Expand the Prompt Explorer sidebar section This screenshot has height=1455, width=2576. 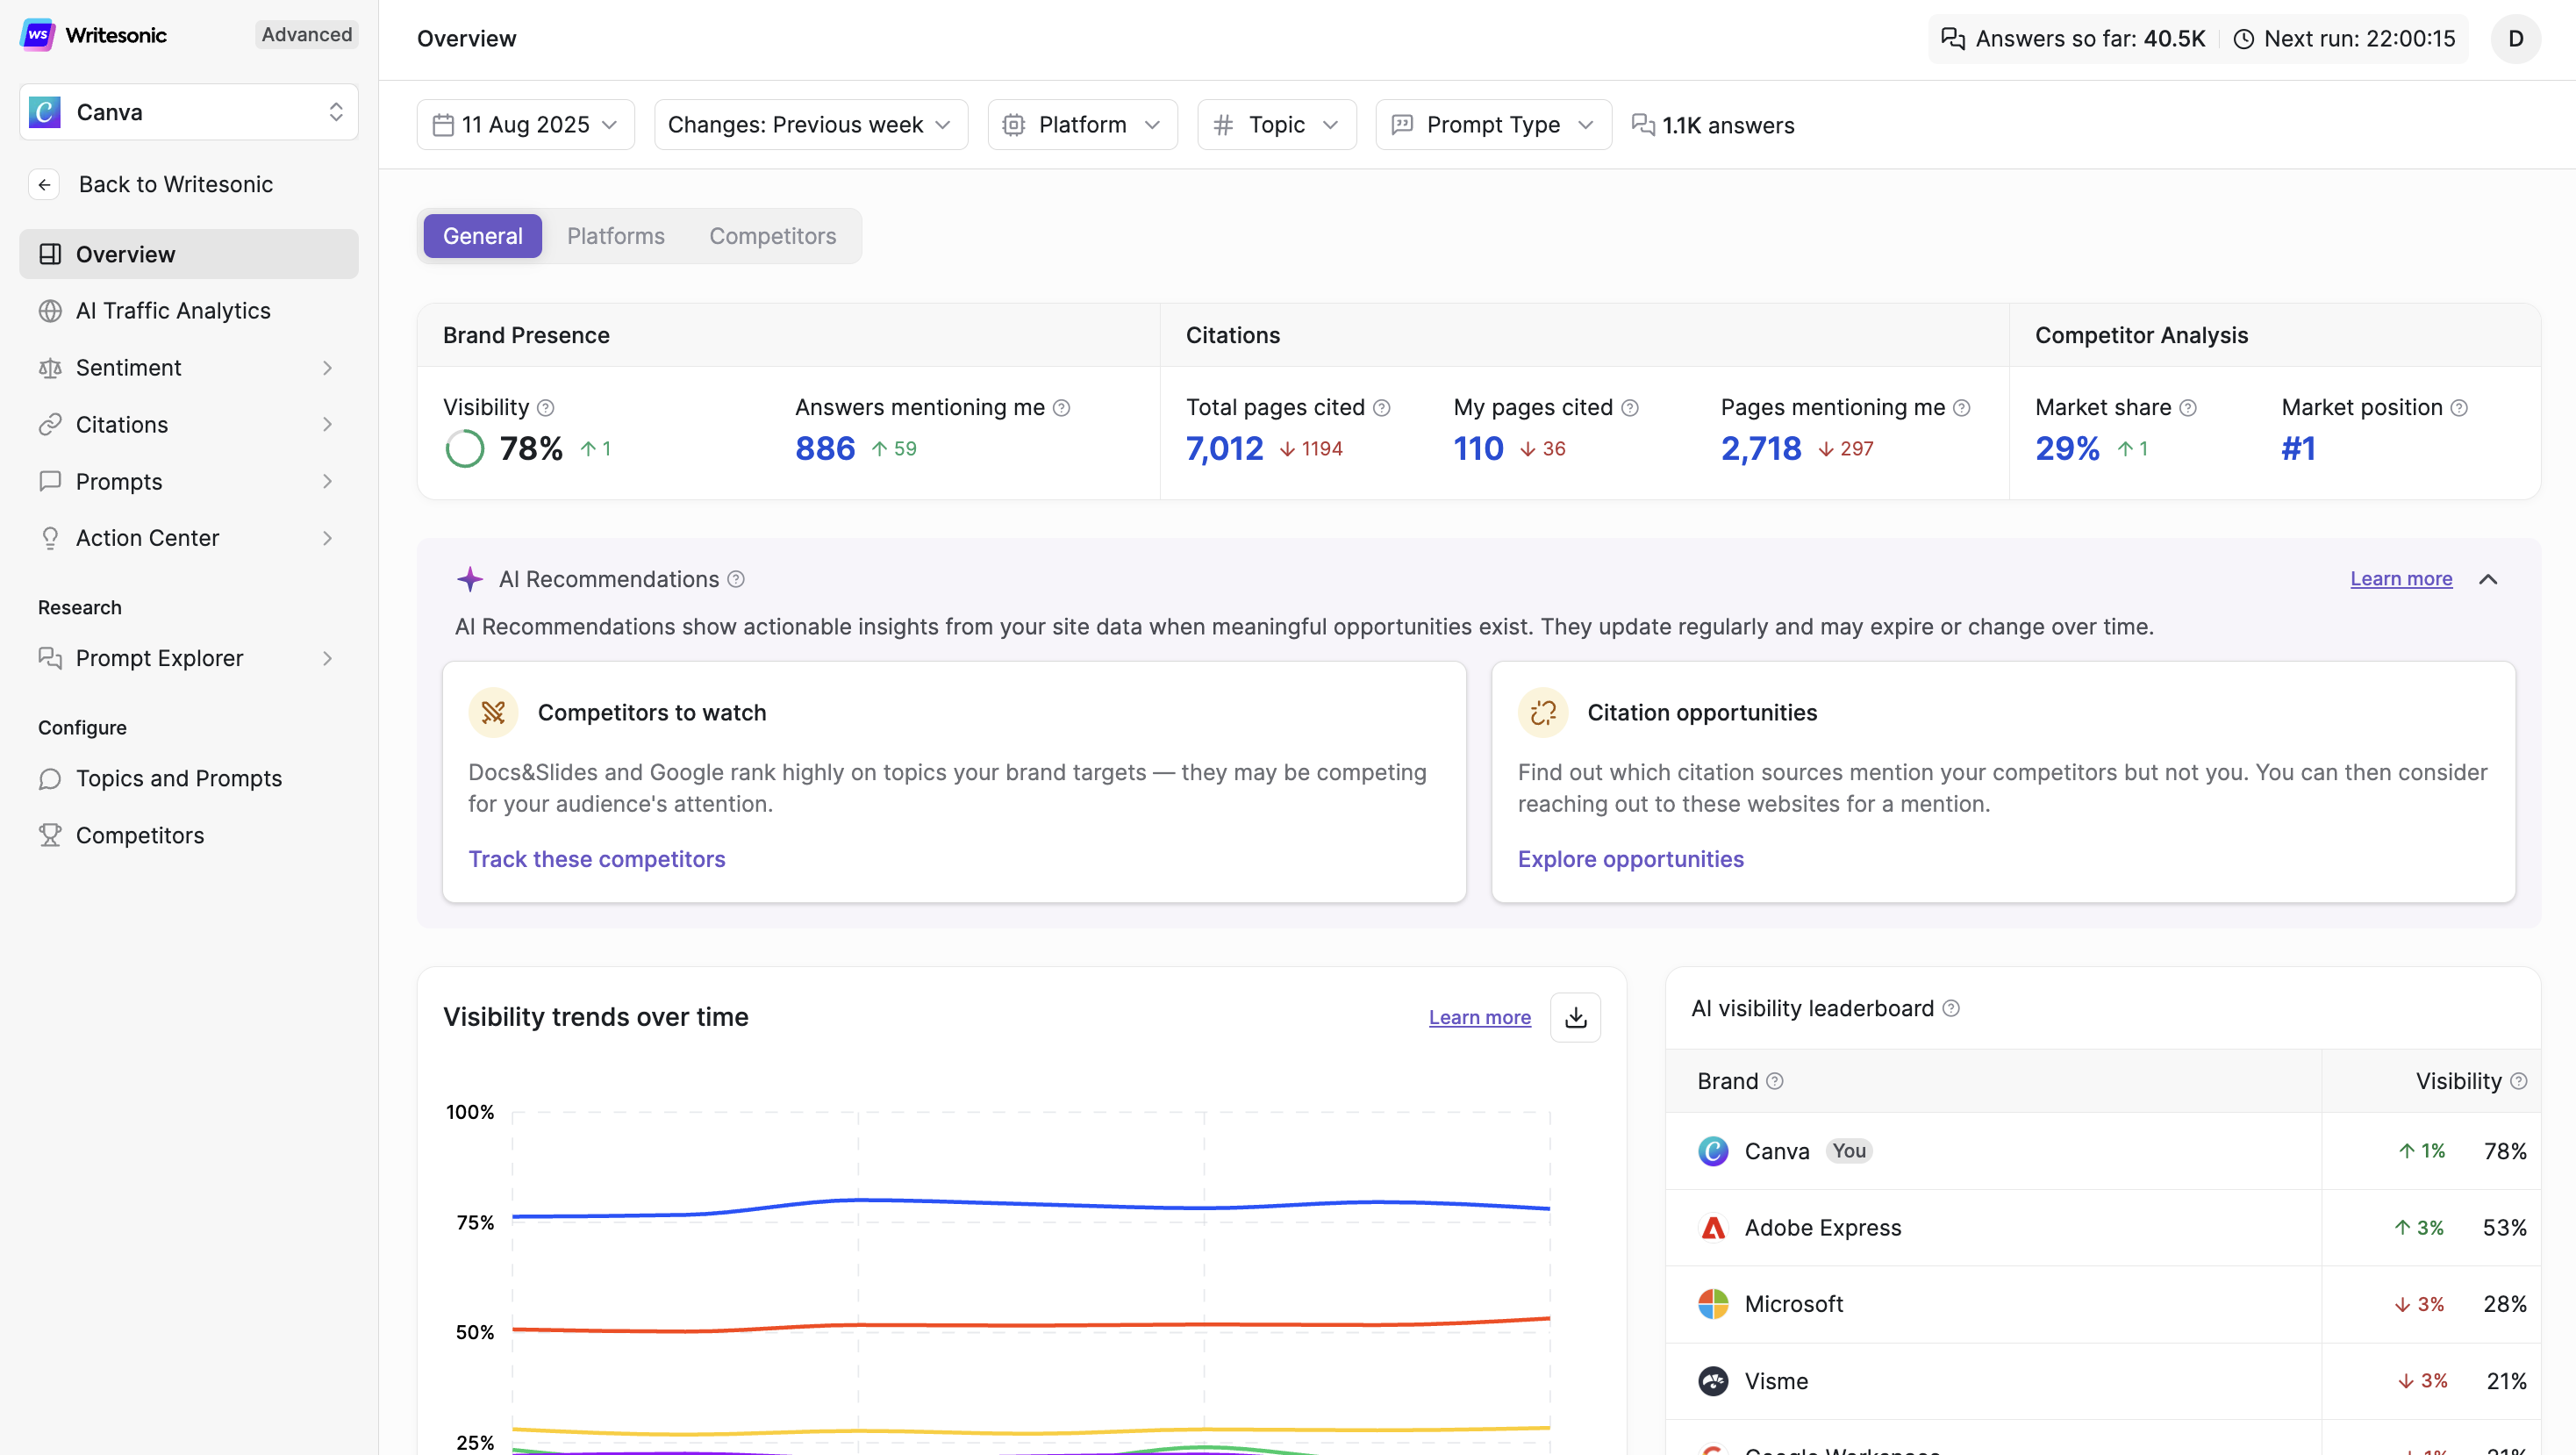327,658
